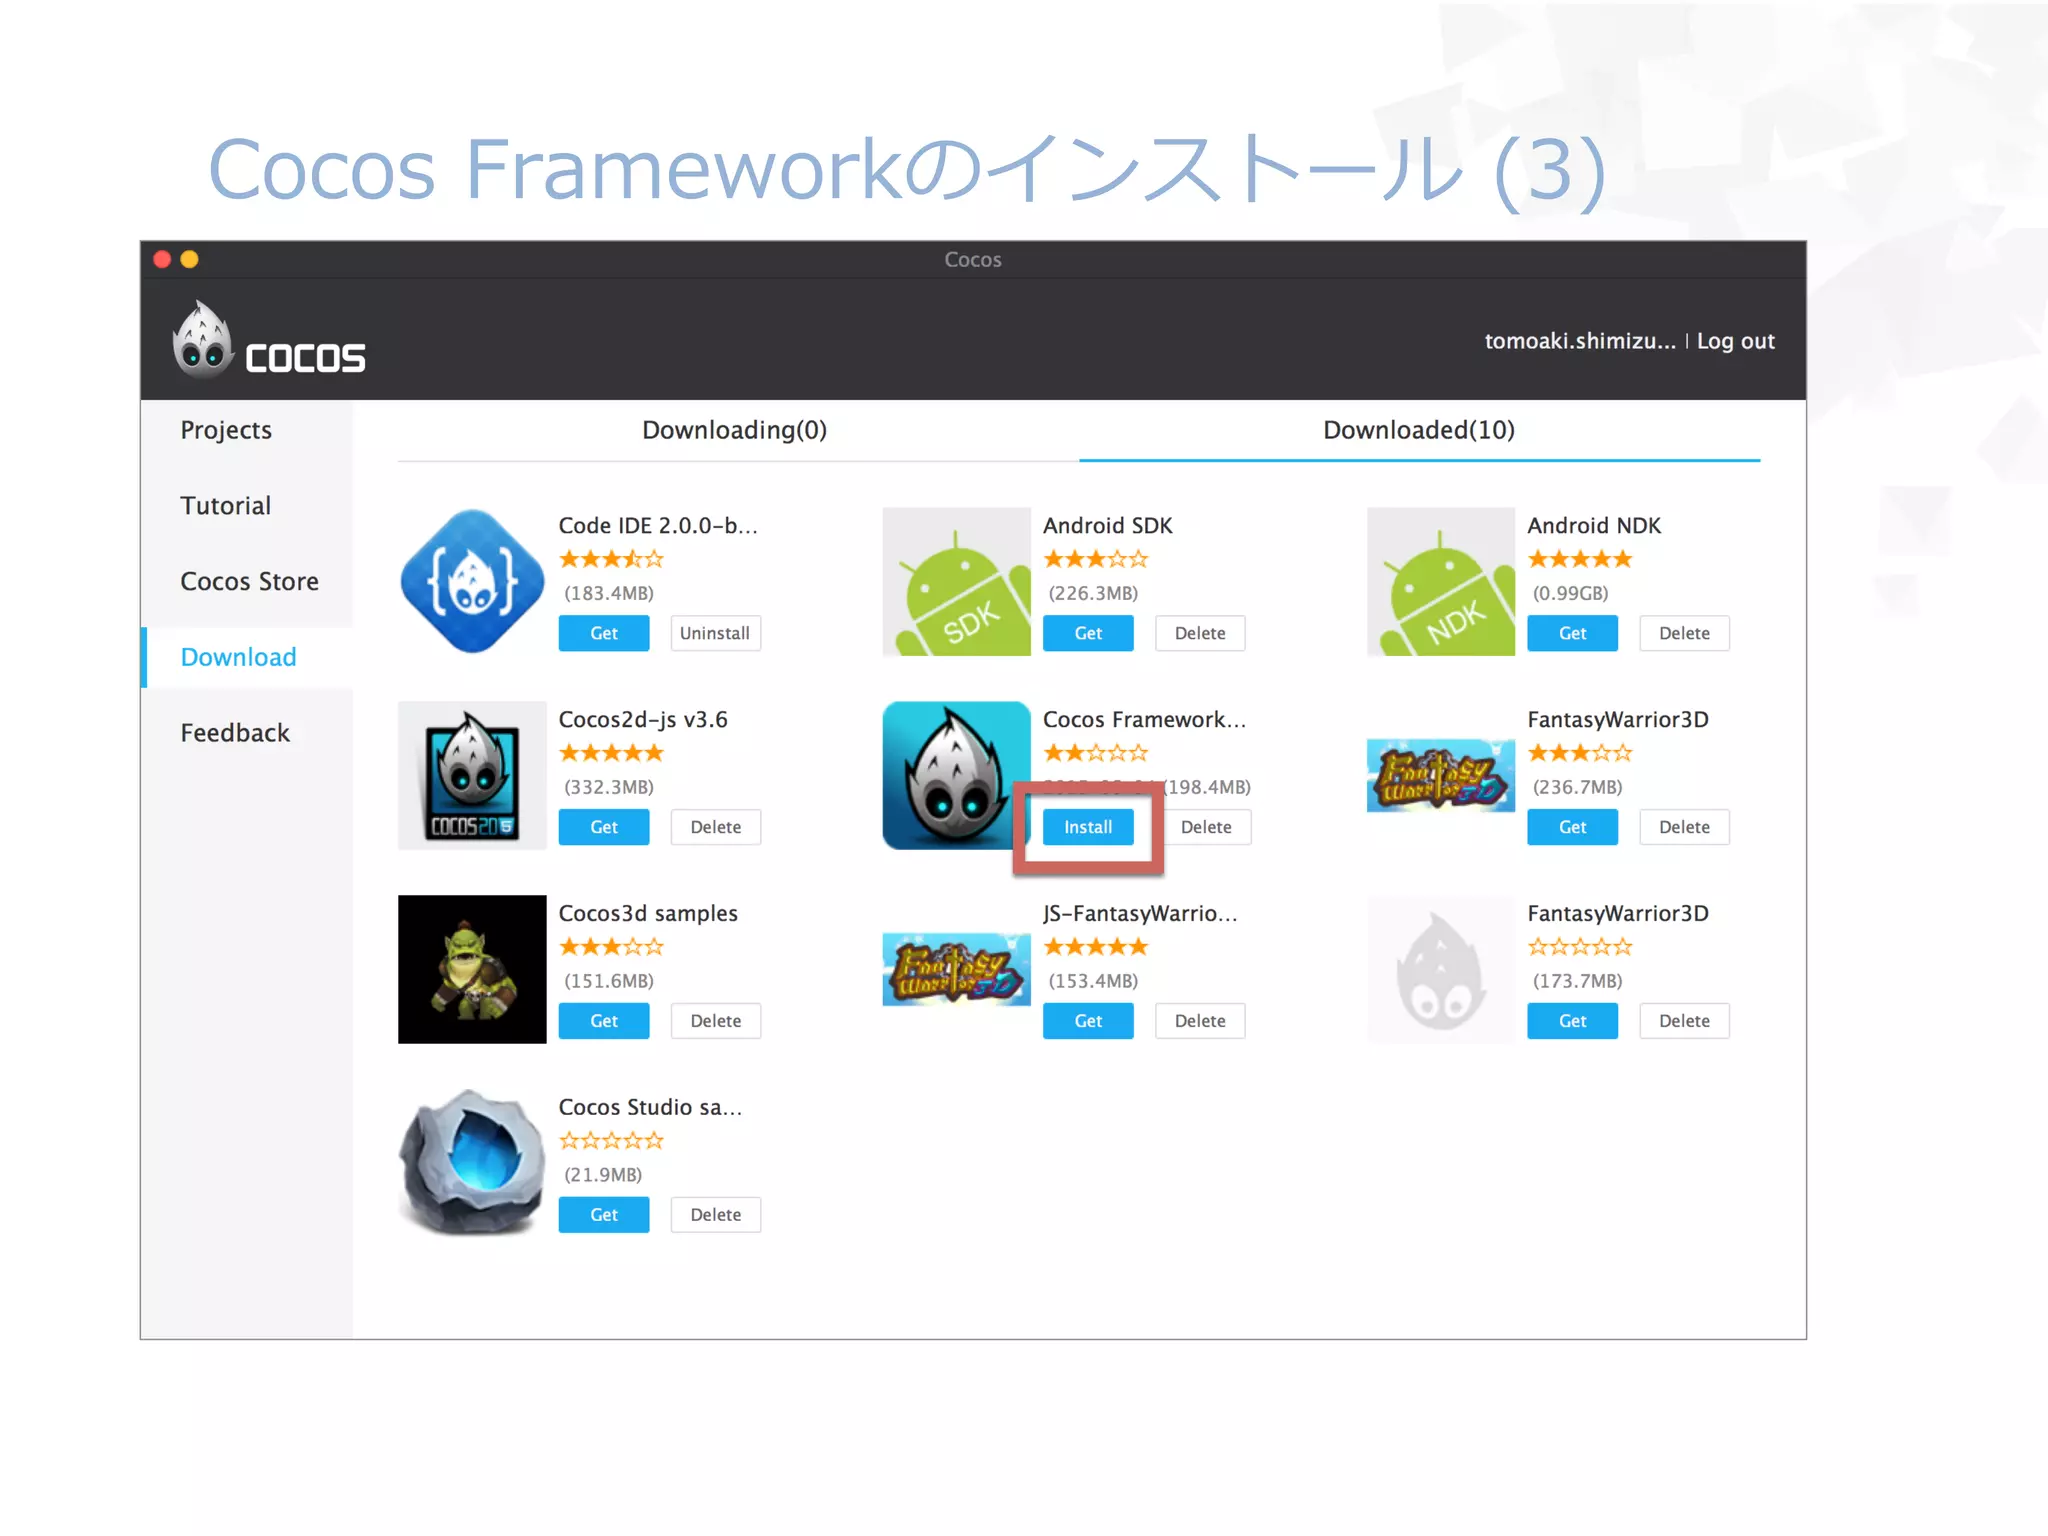Click the Android SDK title text
Viewport: 2048px width, 1536px height.
tap(1108, 525)
